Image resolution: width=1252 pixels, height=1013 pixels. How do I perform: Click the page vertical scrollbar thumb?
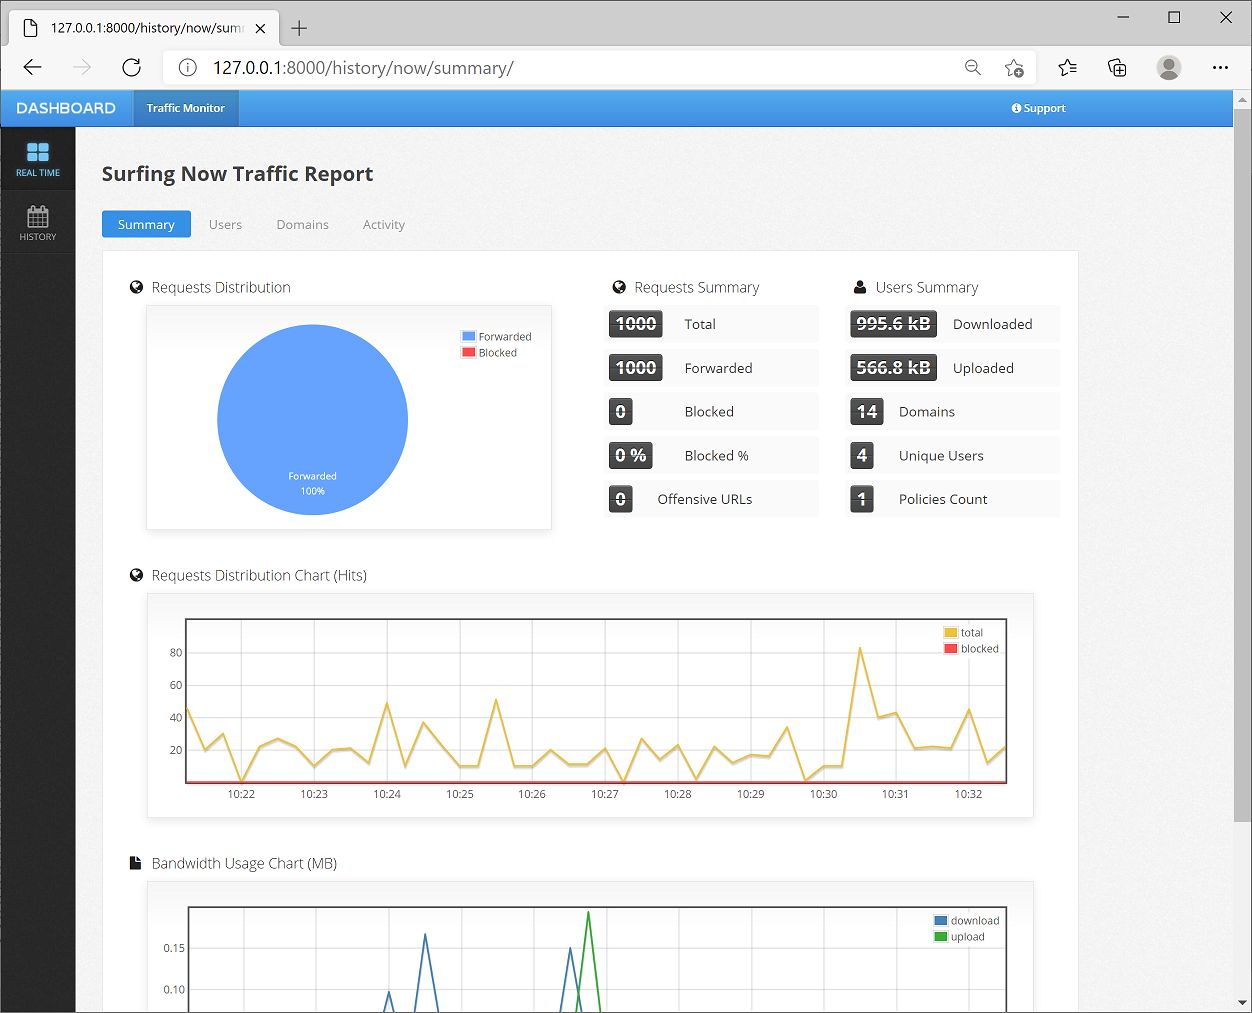1243,467
